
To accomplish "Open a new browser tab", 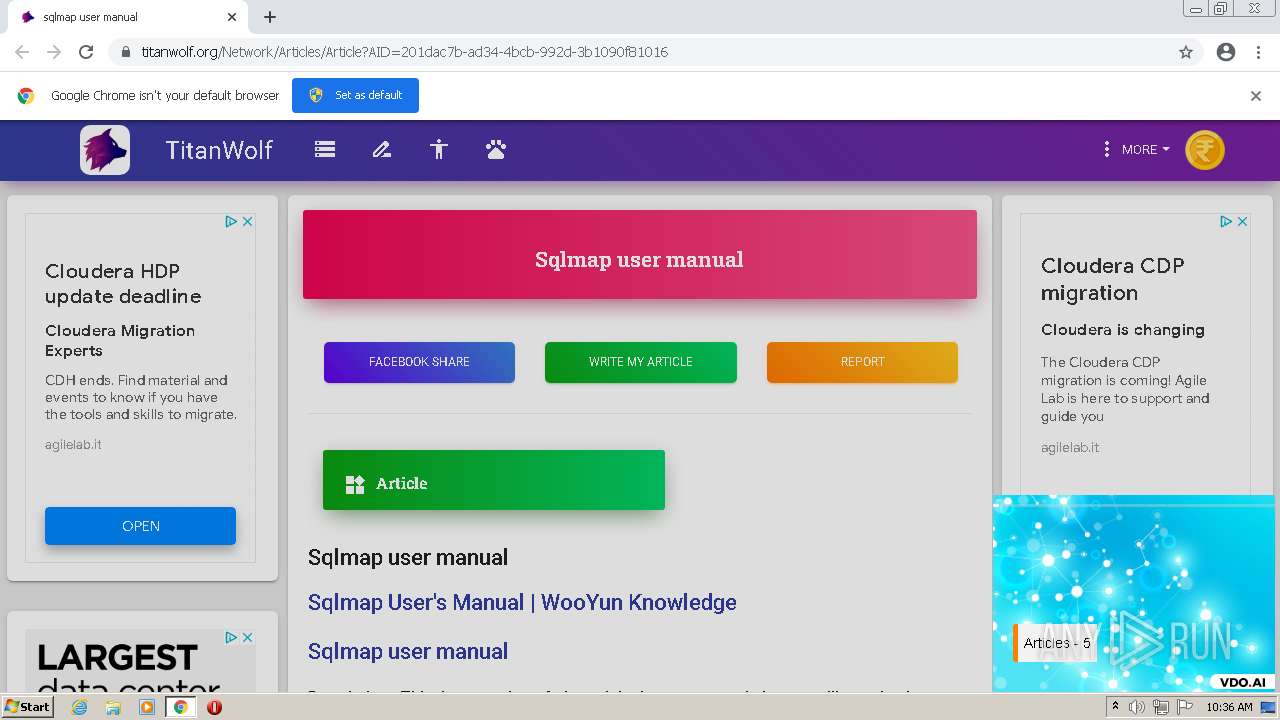I will click(x=270, y=17).
